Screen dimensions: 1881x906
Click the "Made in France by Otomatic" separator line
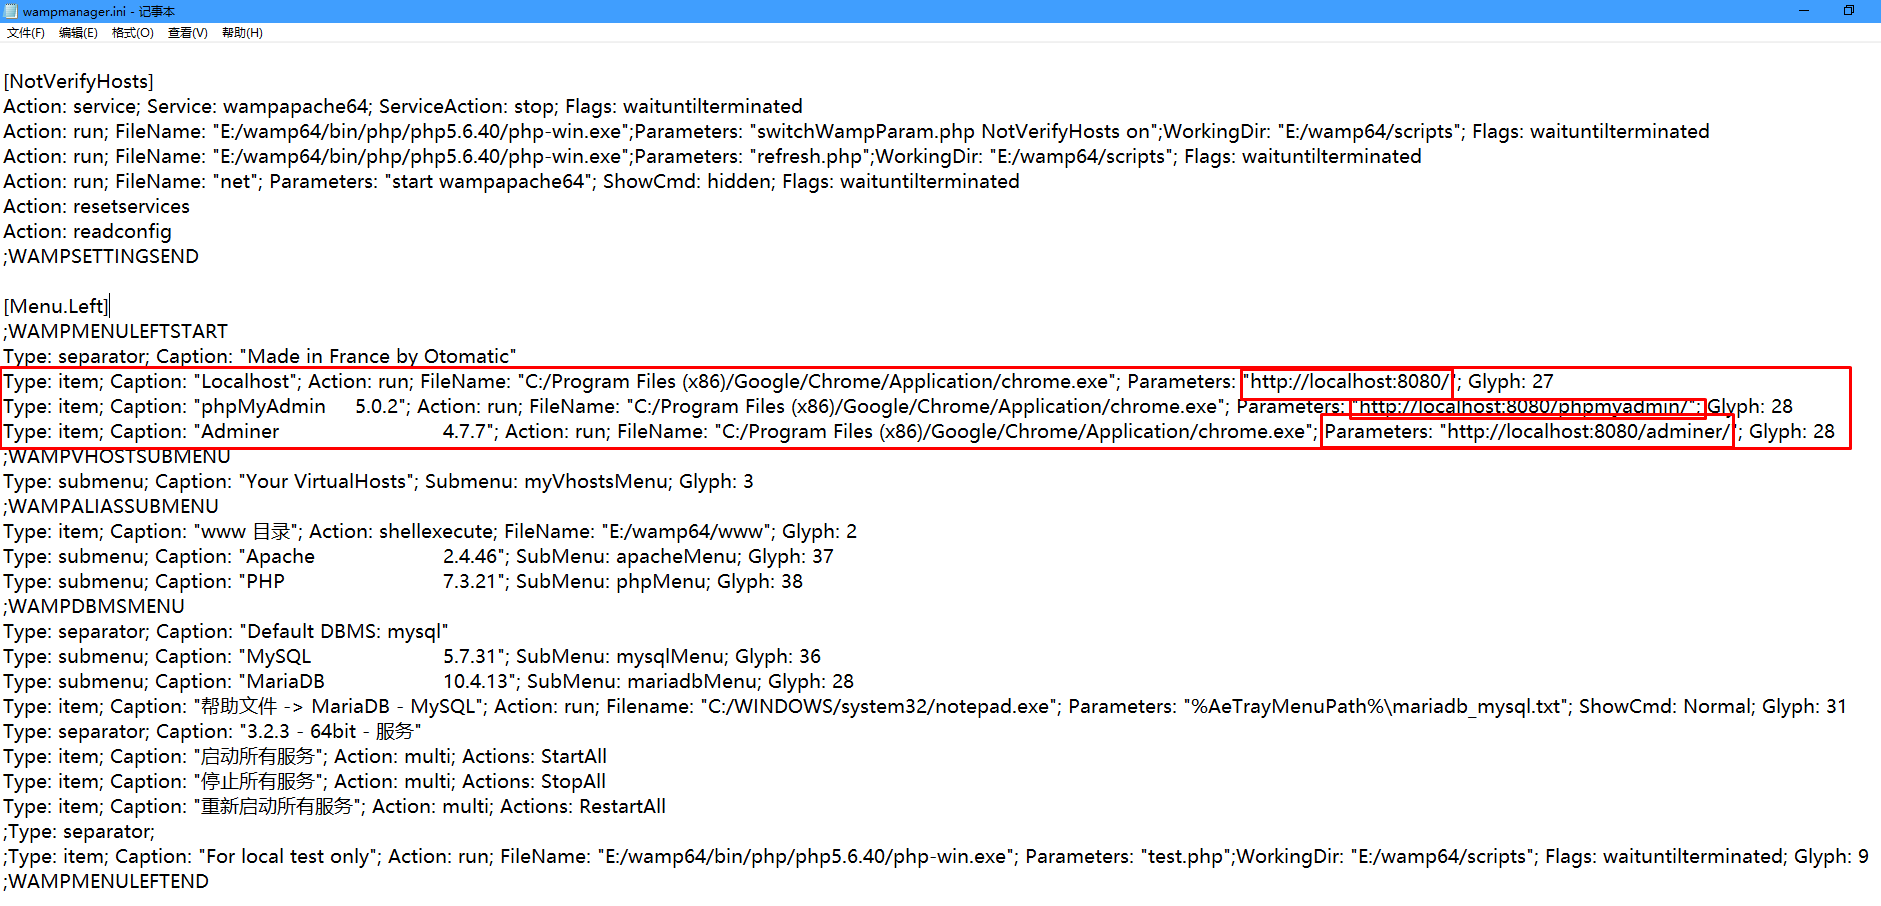(x=260, y=357)
